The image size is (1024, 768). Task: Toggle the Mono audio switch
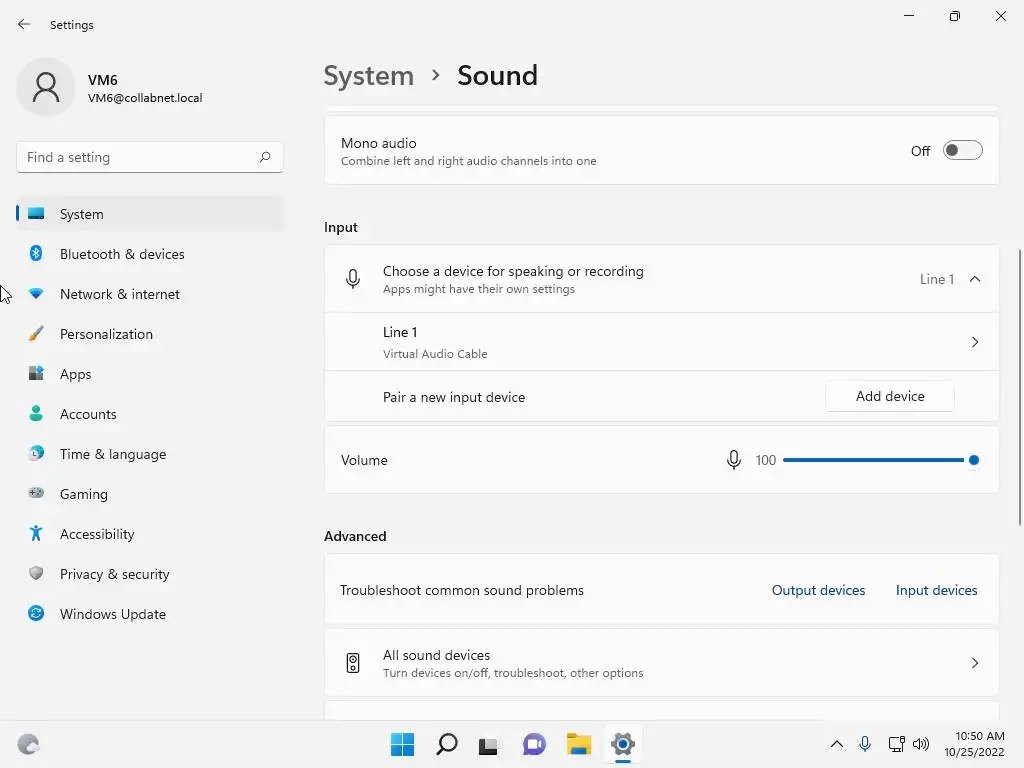(963, 150)
